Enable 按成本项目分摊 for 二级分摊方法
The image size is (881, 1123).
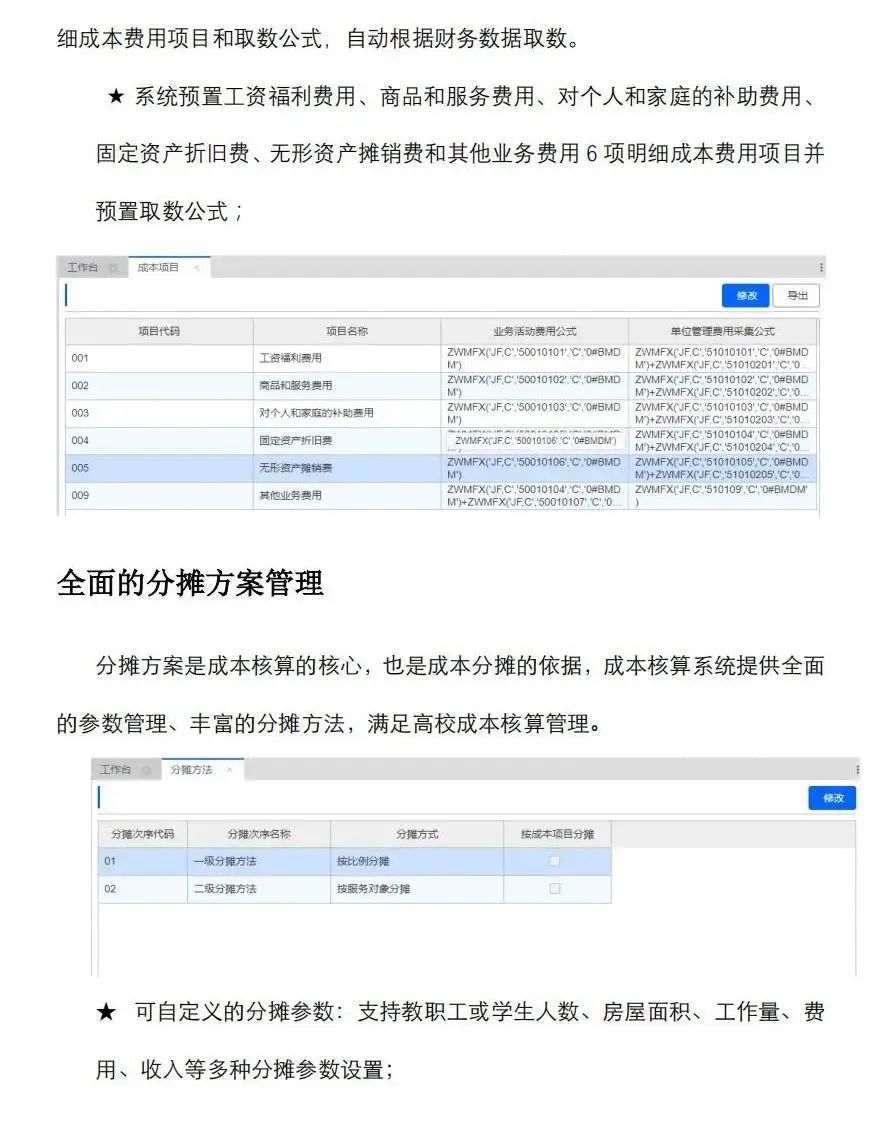point(555,889)
